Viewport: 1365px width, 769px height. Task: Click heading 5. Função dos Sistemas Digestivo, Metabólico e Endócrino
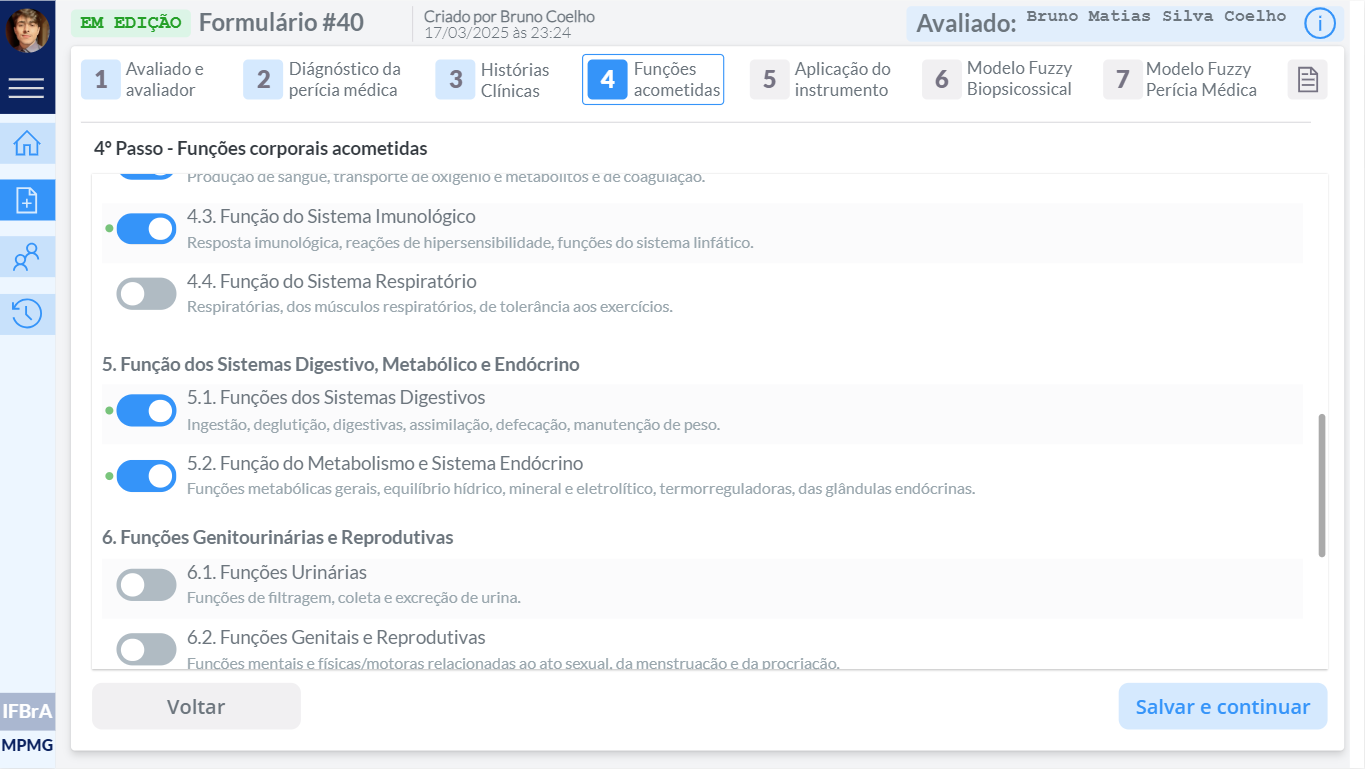(341, 365)
